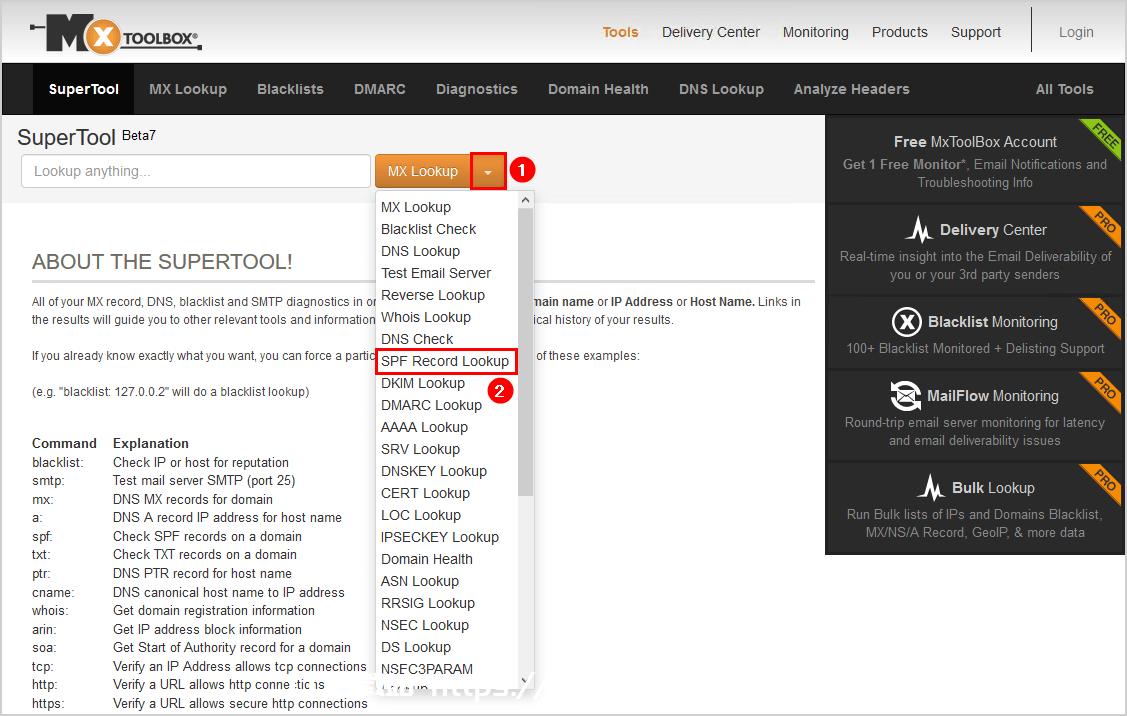Select DKIM Lookup option
The image size is (1127, 716).
[423, 383]
